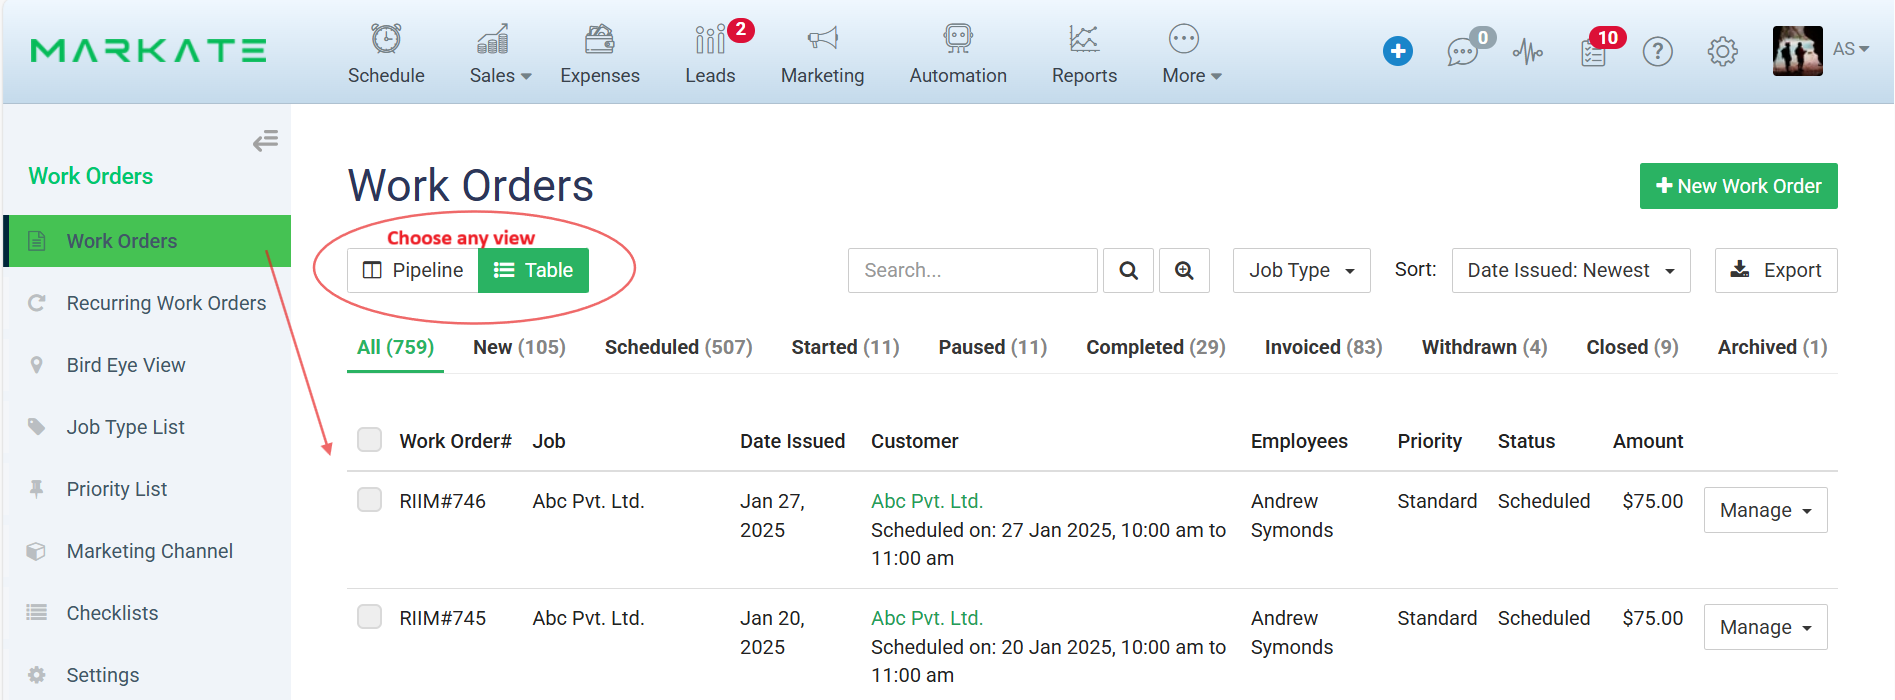Click the RIIM#745 work order number
Screen dimensions: 1895x700
click(x=442, y=618)
